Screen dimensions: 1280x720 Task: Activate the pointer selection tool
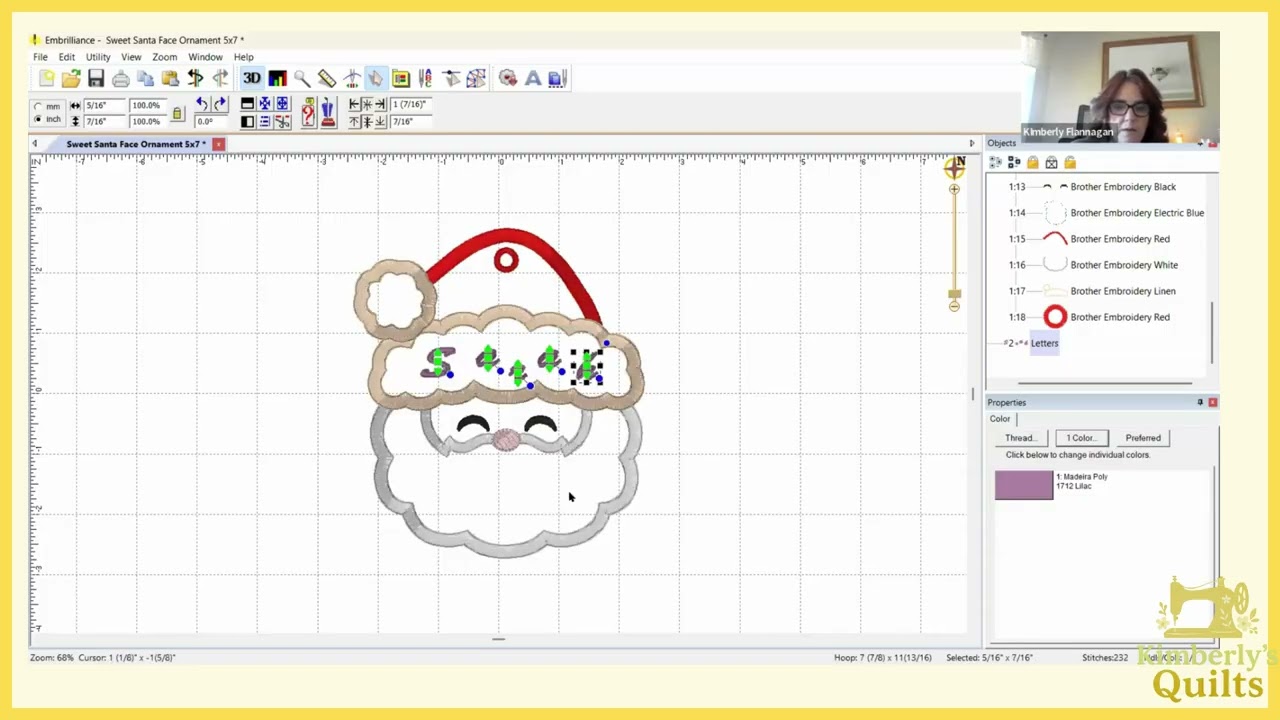(376, 78)
